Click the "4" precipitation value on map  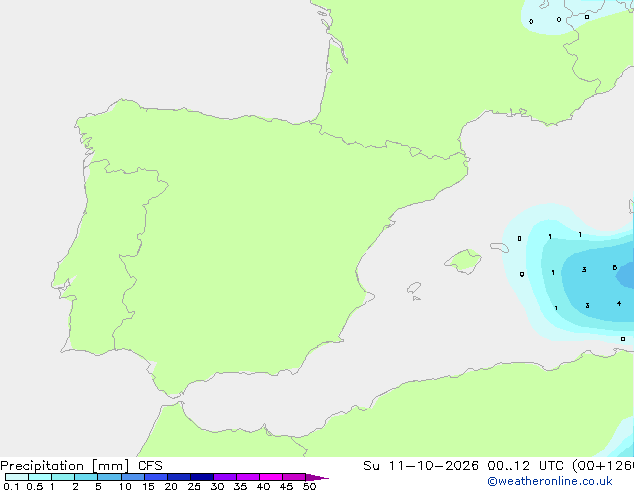tap(619, 303)
